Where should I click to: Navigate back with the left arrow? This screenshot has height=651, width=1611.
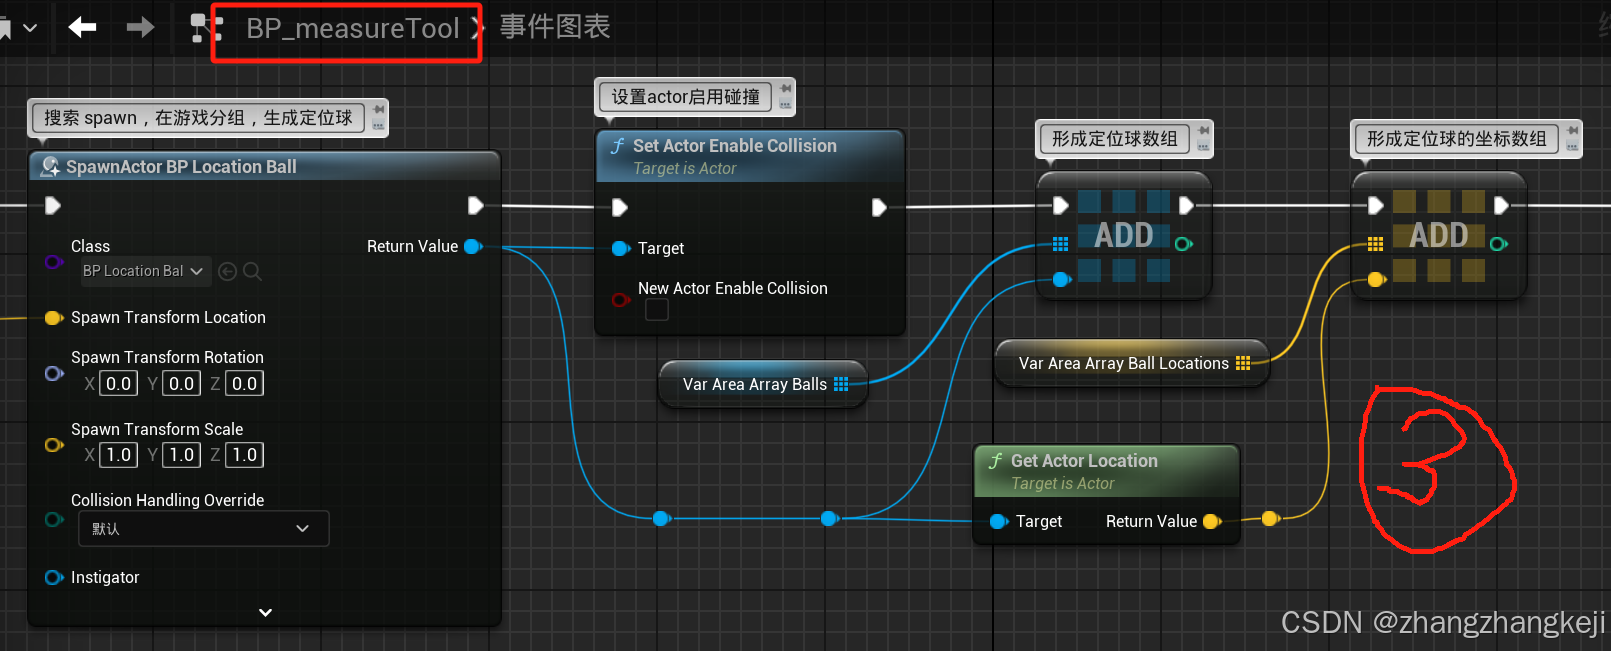point(82,27)
